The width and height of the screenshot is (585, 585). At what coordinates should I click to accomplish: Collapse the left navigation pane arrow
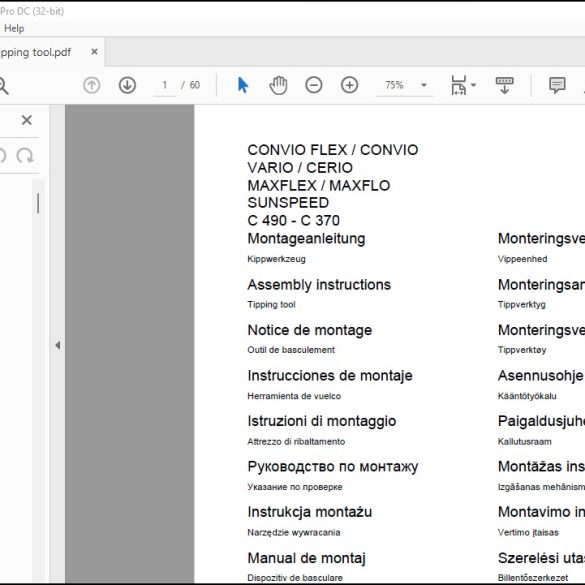click(x=58, y=345)
